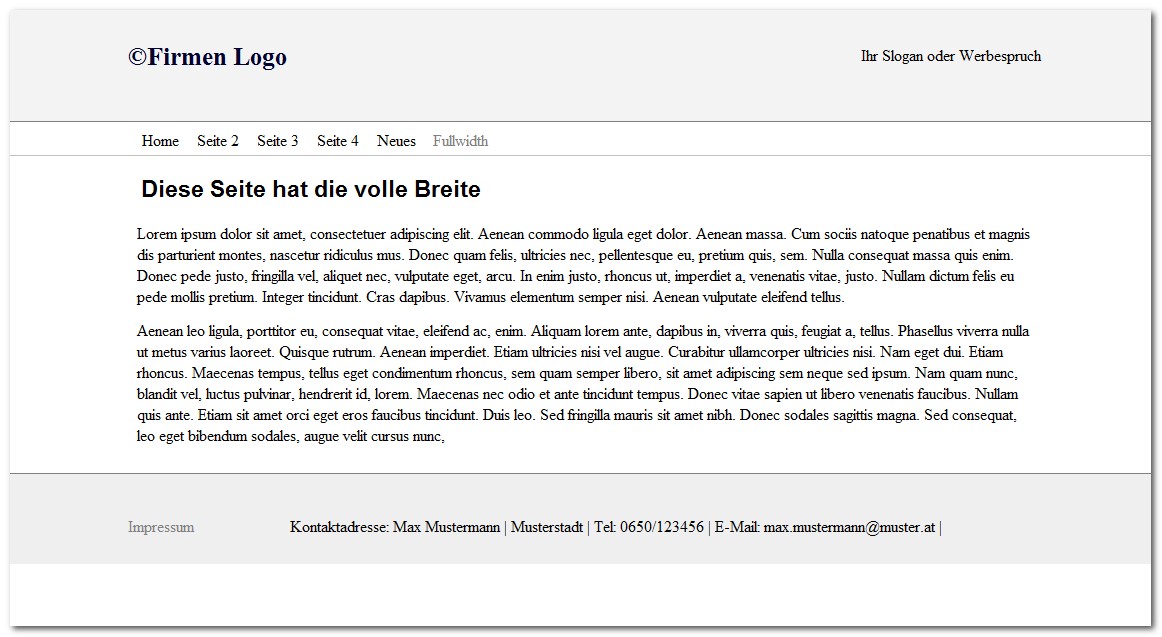This screenshot has height=637, width=1162.
Task: Select the Fullwidth menu item
Action: coord(460,141)
